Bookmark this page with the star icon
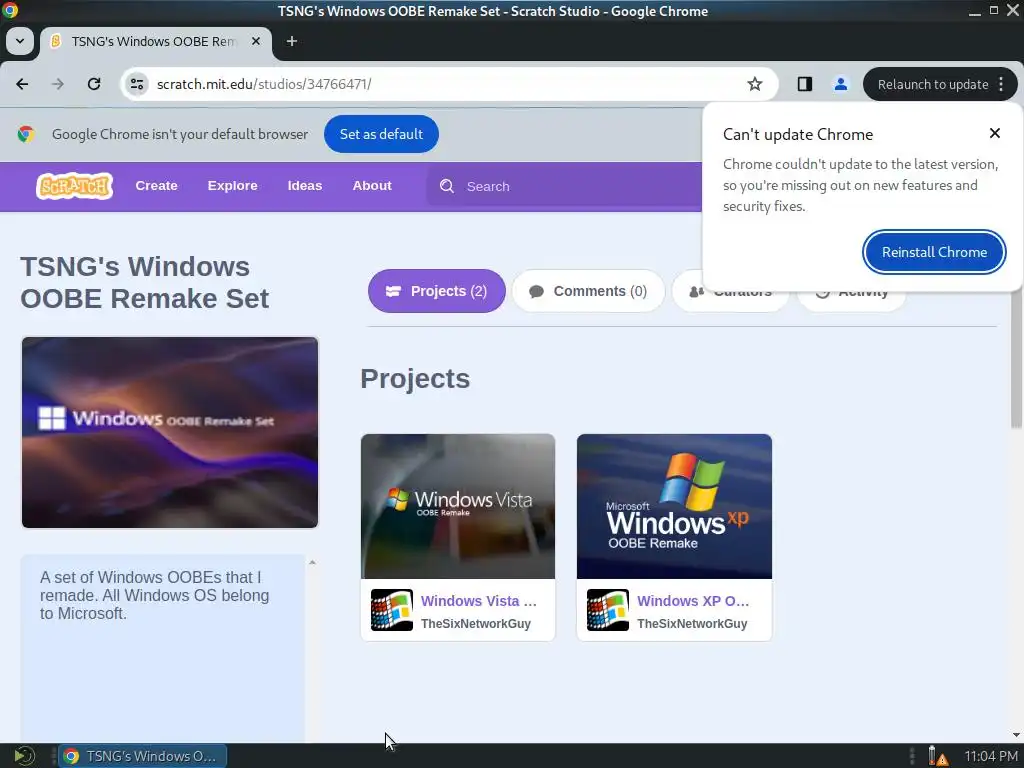The height and width of the screenshot is (768, 1024). click(x=754, y=84)
